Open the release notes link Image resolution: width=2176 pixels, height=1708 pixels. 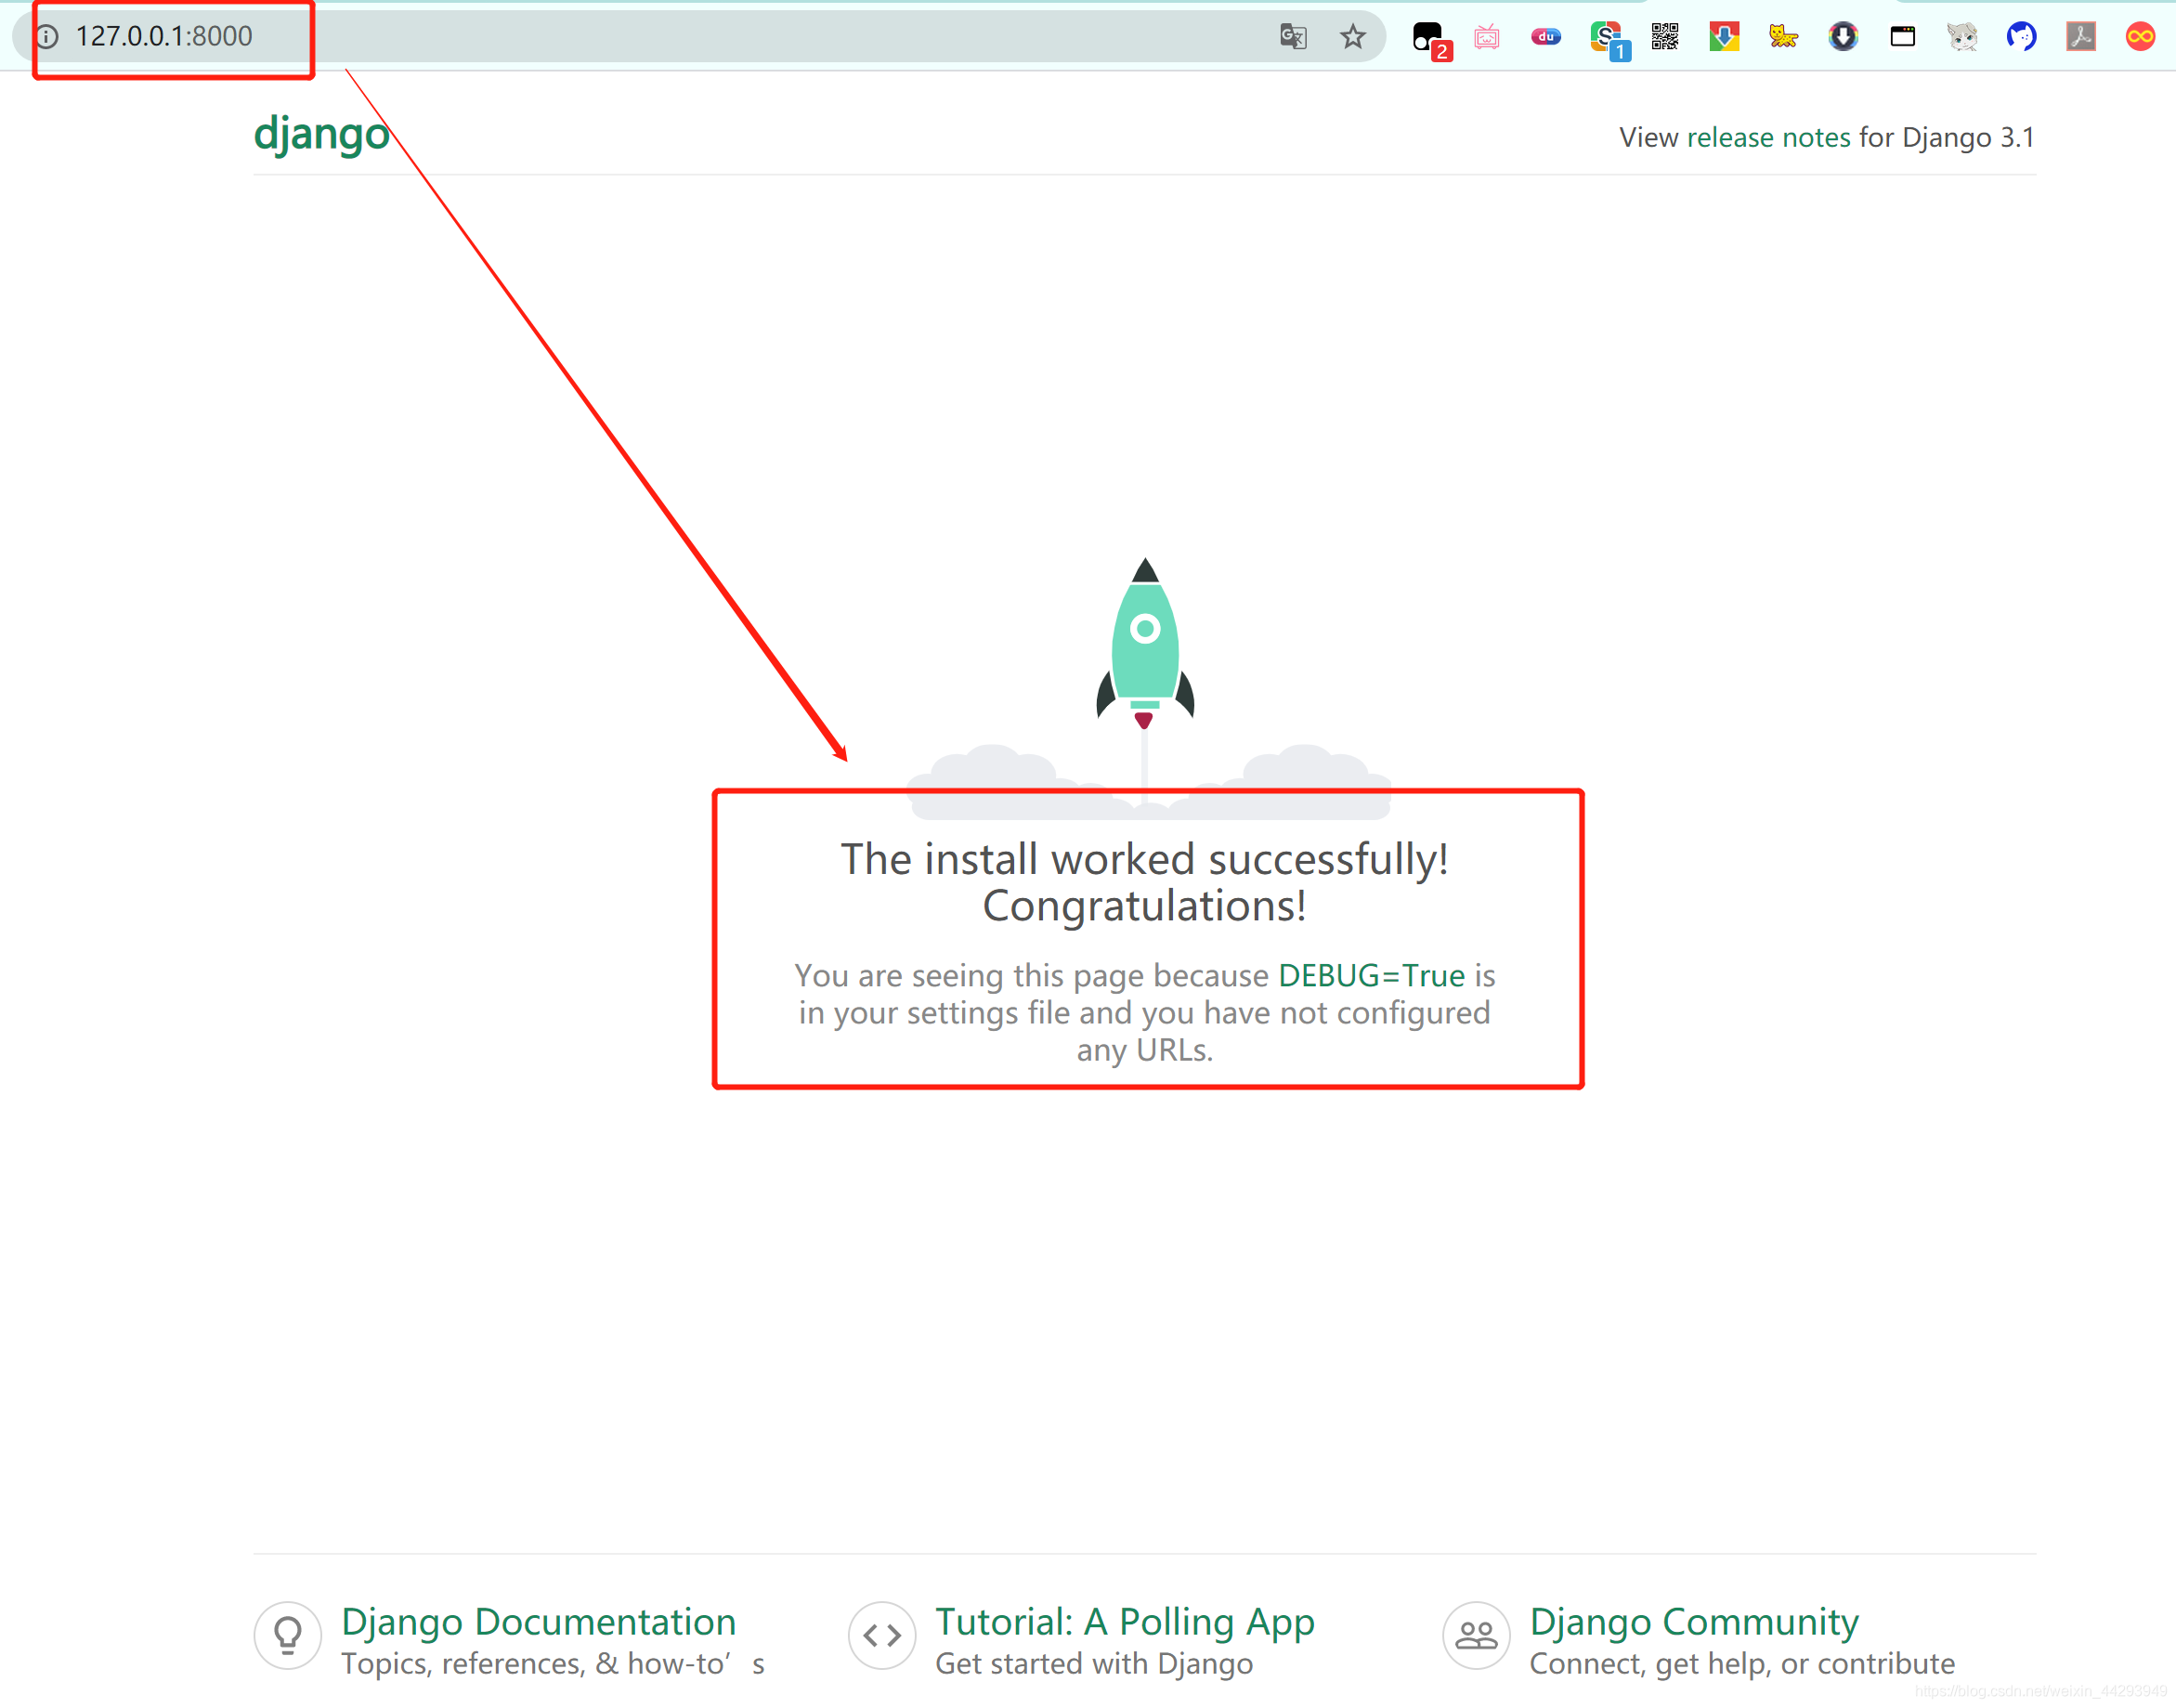pyautogui.click(x=1768, y=137)
